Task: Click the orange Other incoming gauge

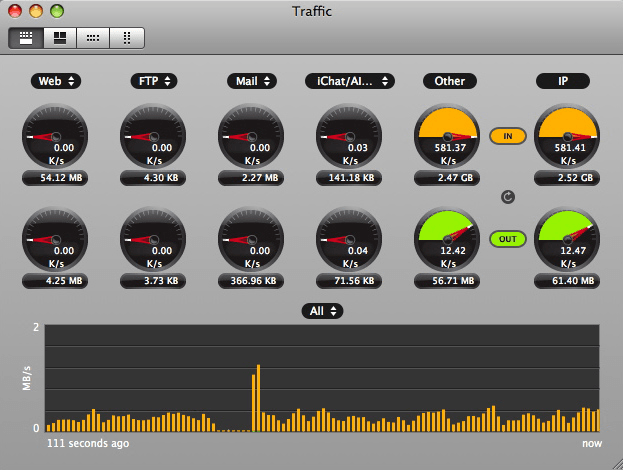Action: point(447,137)
